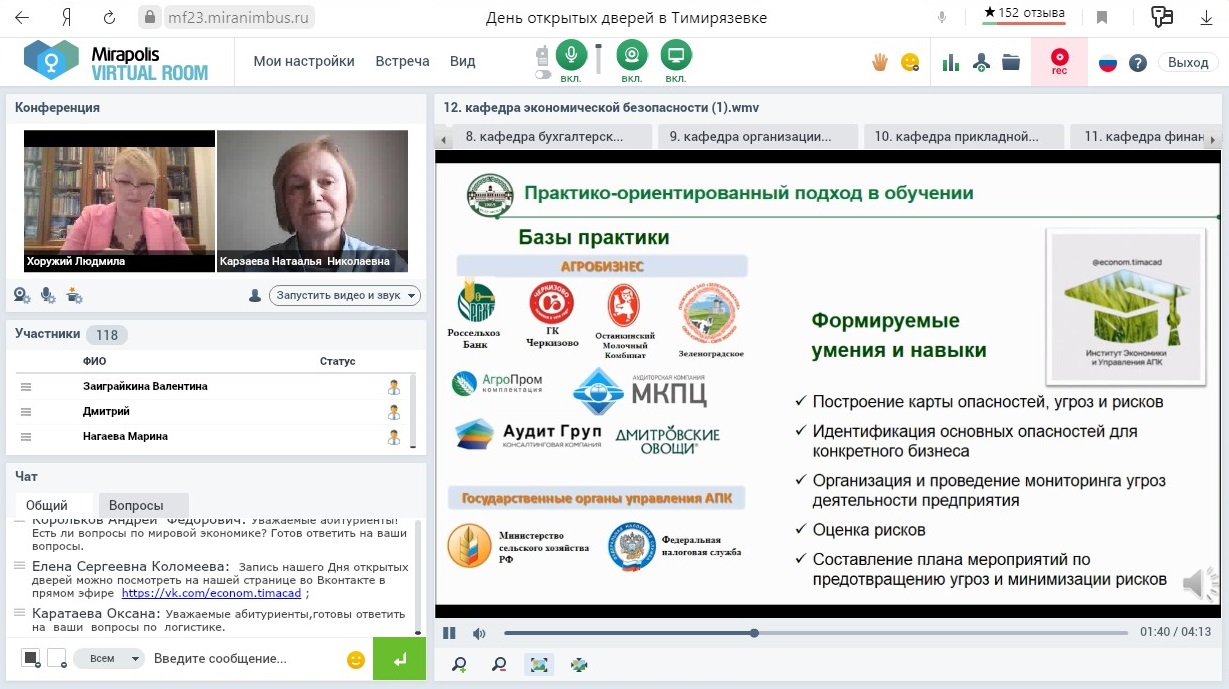Click the 'Выход' exit button
Screen dimensions: 1229x689
[1188, 62]
